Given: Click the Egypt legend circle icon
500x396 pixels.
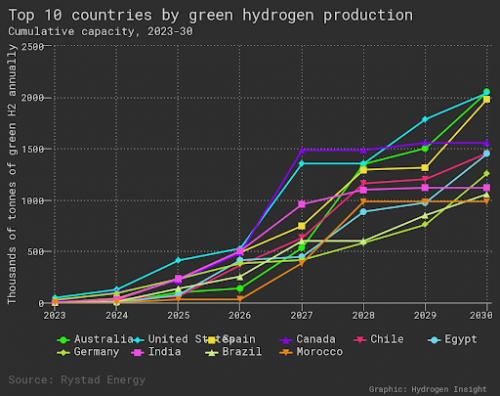Looking at the screenshot, I should click(434, 340).
